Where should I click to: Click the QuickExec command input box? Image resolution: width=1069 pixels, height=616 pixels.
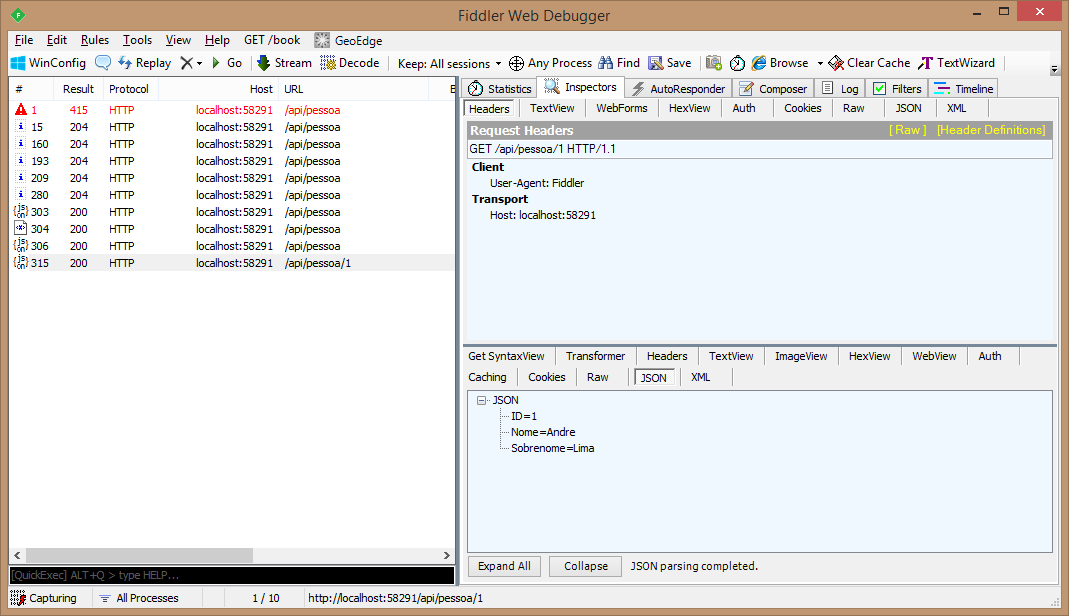(x=232, y=575)
